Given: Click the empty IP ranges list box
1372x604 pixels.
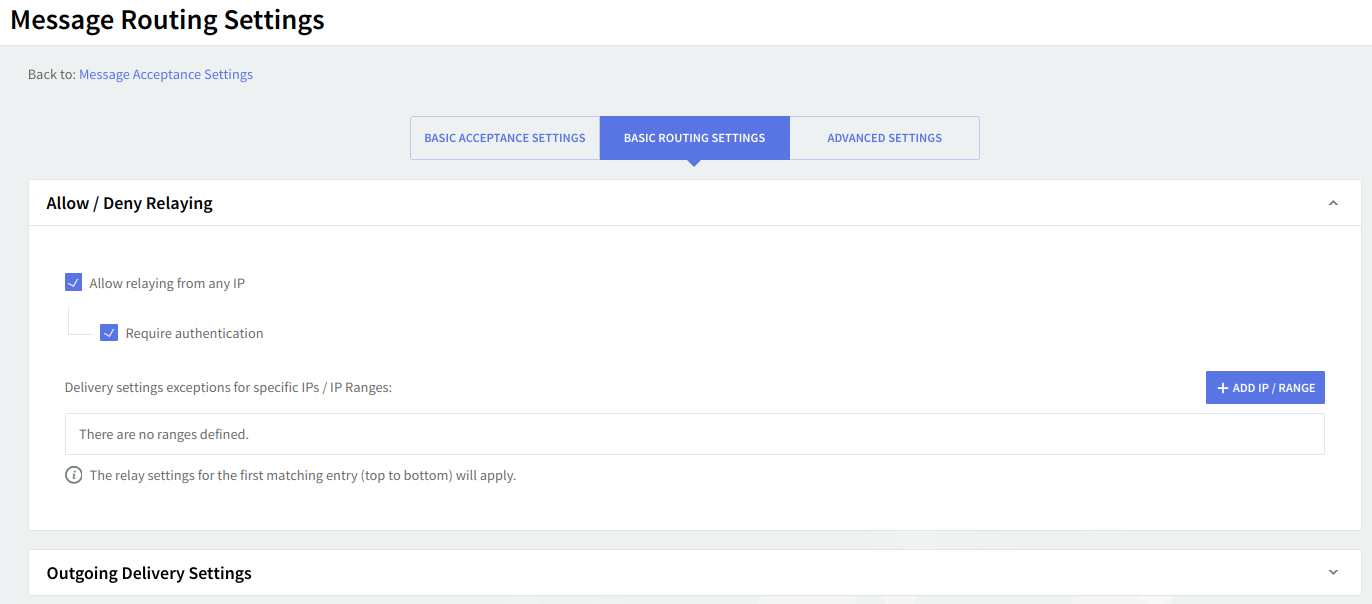Looking at the screenshot, I should coord(694,434).
